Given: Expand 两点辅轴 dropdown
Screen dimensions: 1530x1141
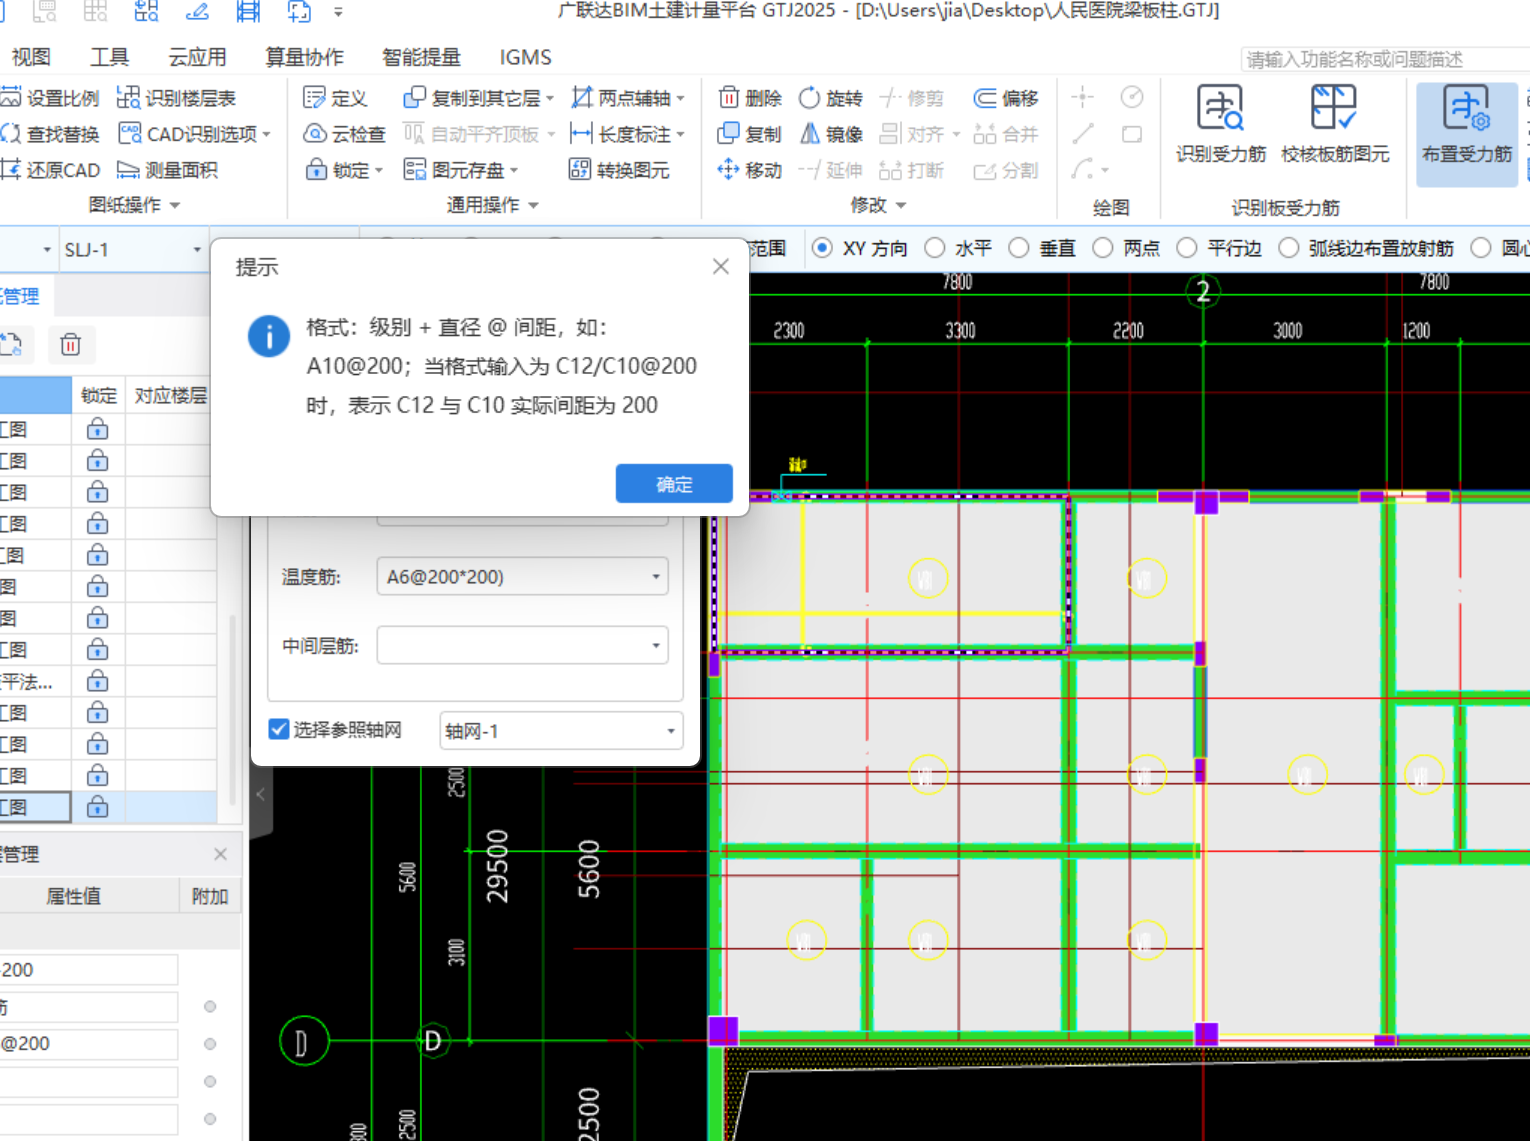Looking at the screenshot, I should pos(681,98).
